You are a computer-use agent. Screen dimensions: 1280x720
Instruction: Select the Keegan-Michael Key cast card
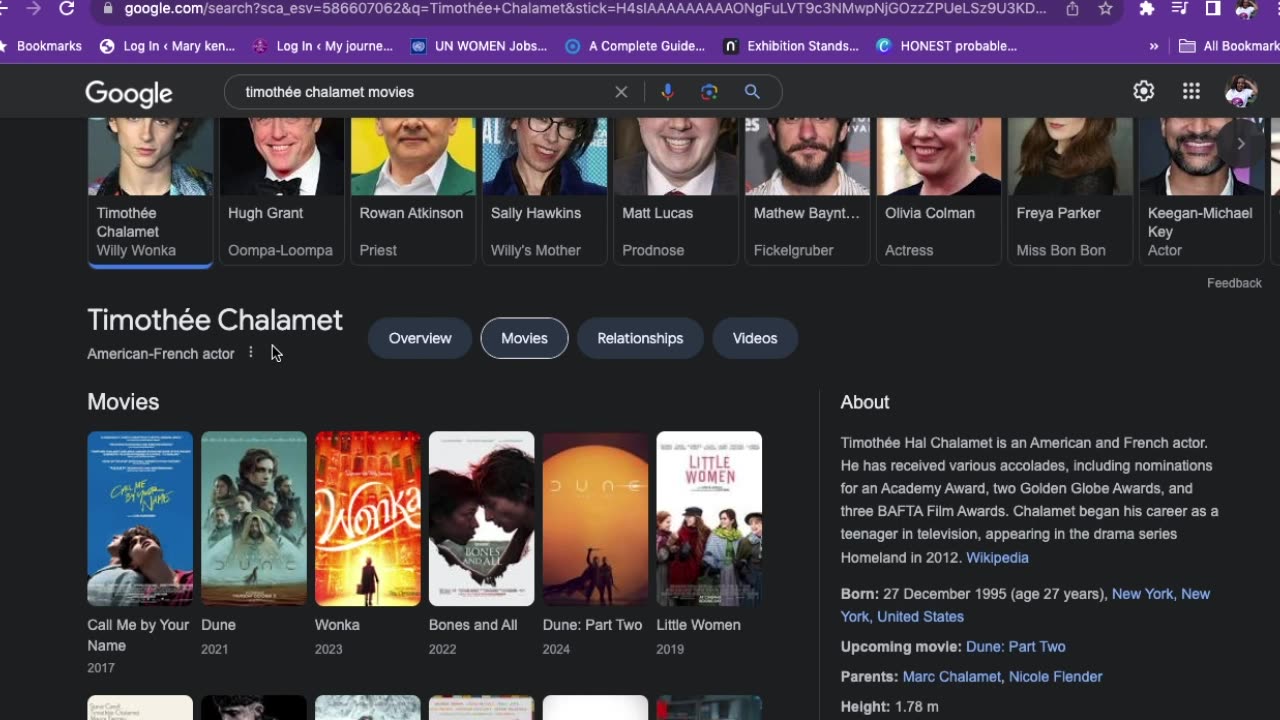pyautogui.click(x=1202, y=190)
